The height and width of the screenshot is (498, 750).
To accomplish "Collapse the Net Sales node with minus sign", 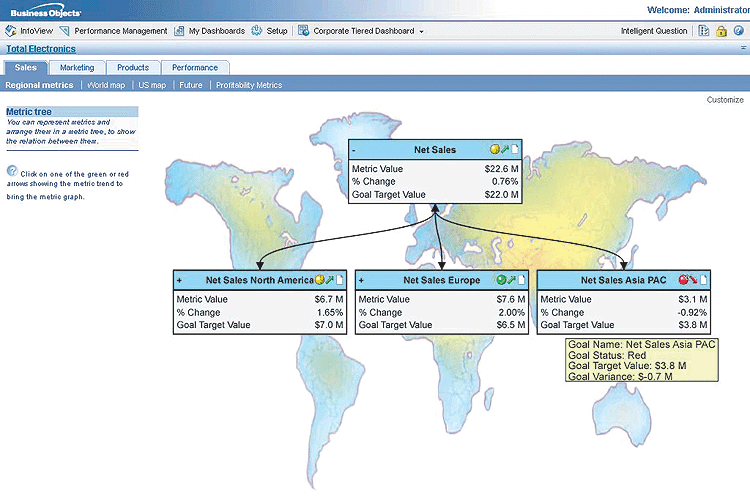I will (353, 150).
